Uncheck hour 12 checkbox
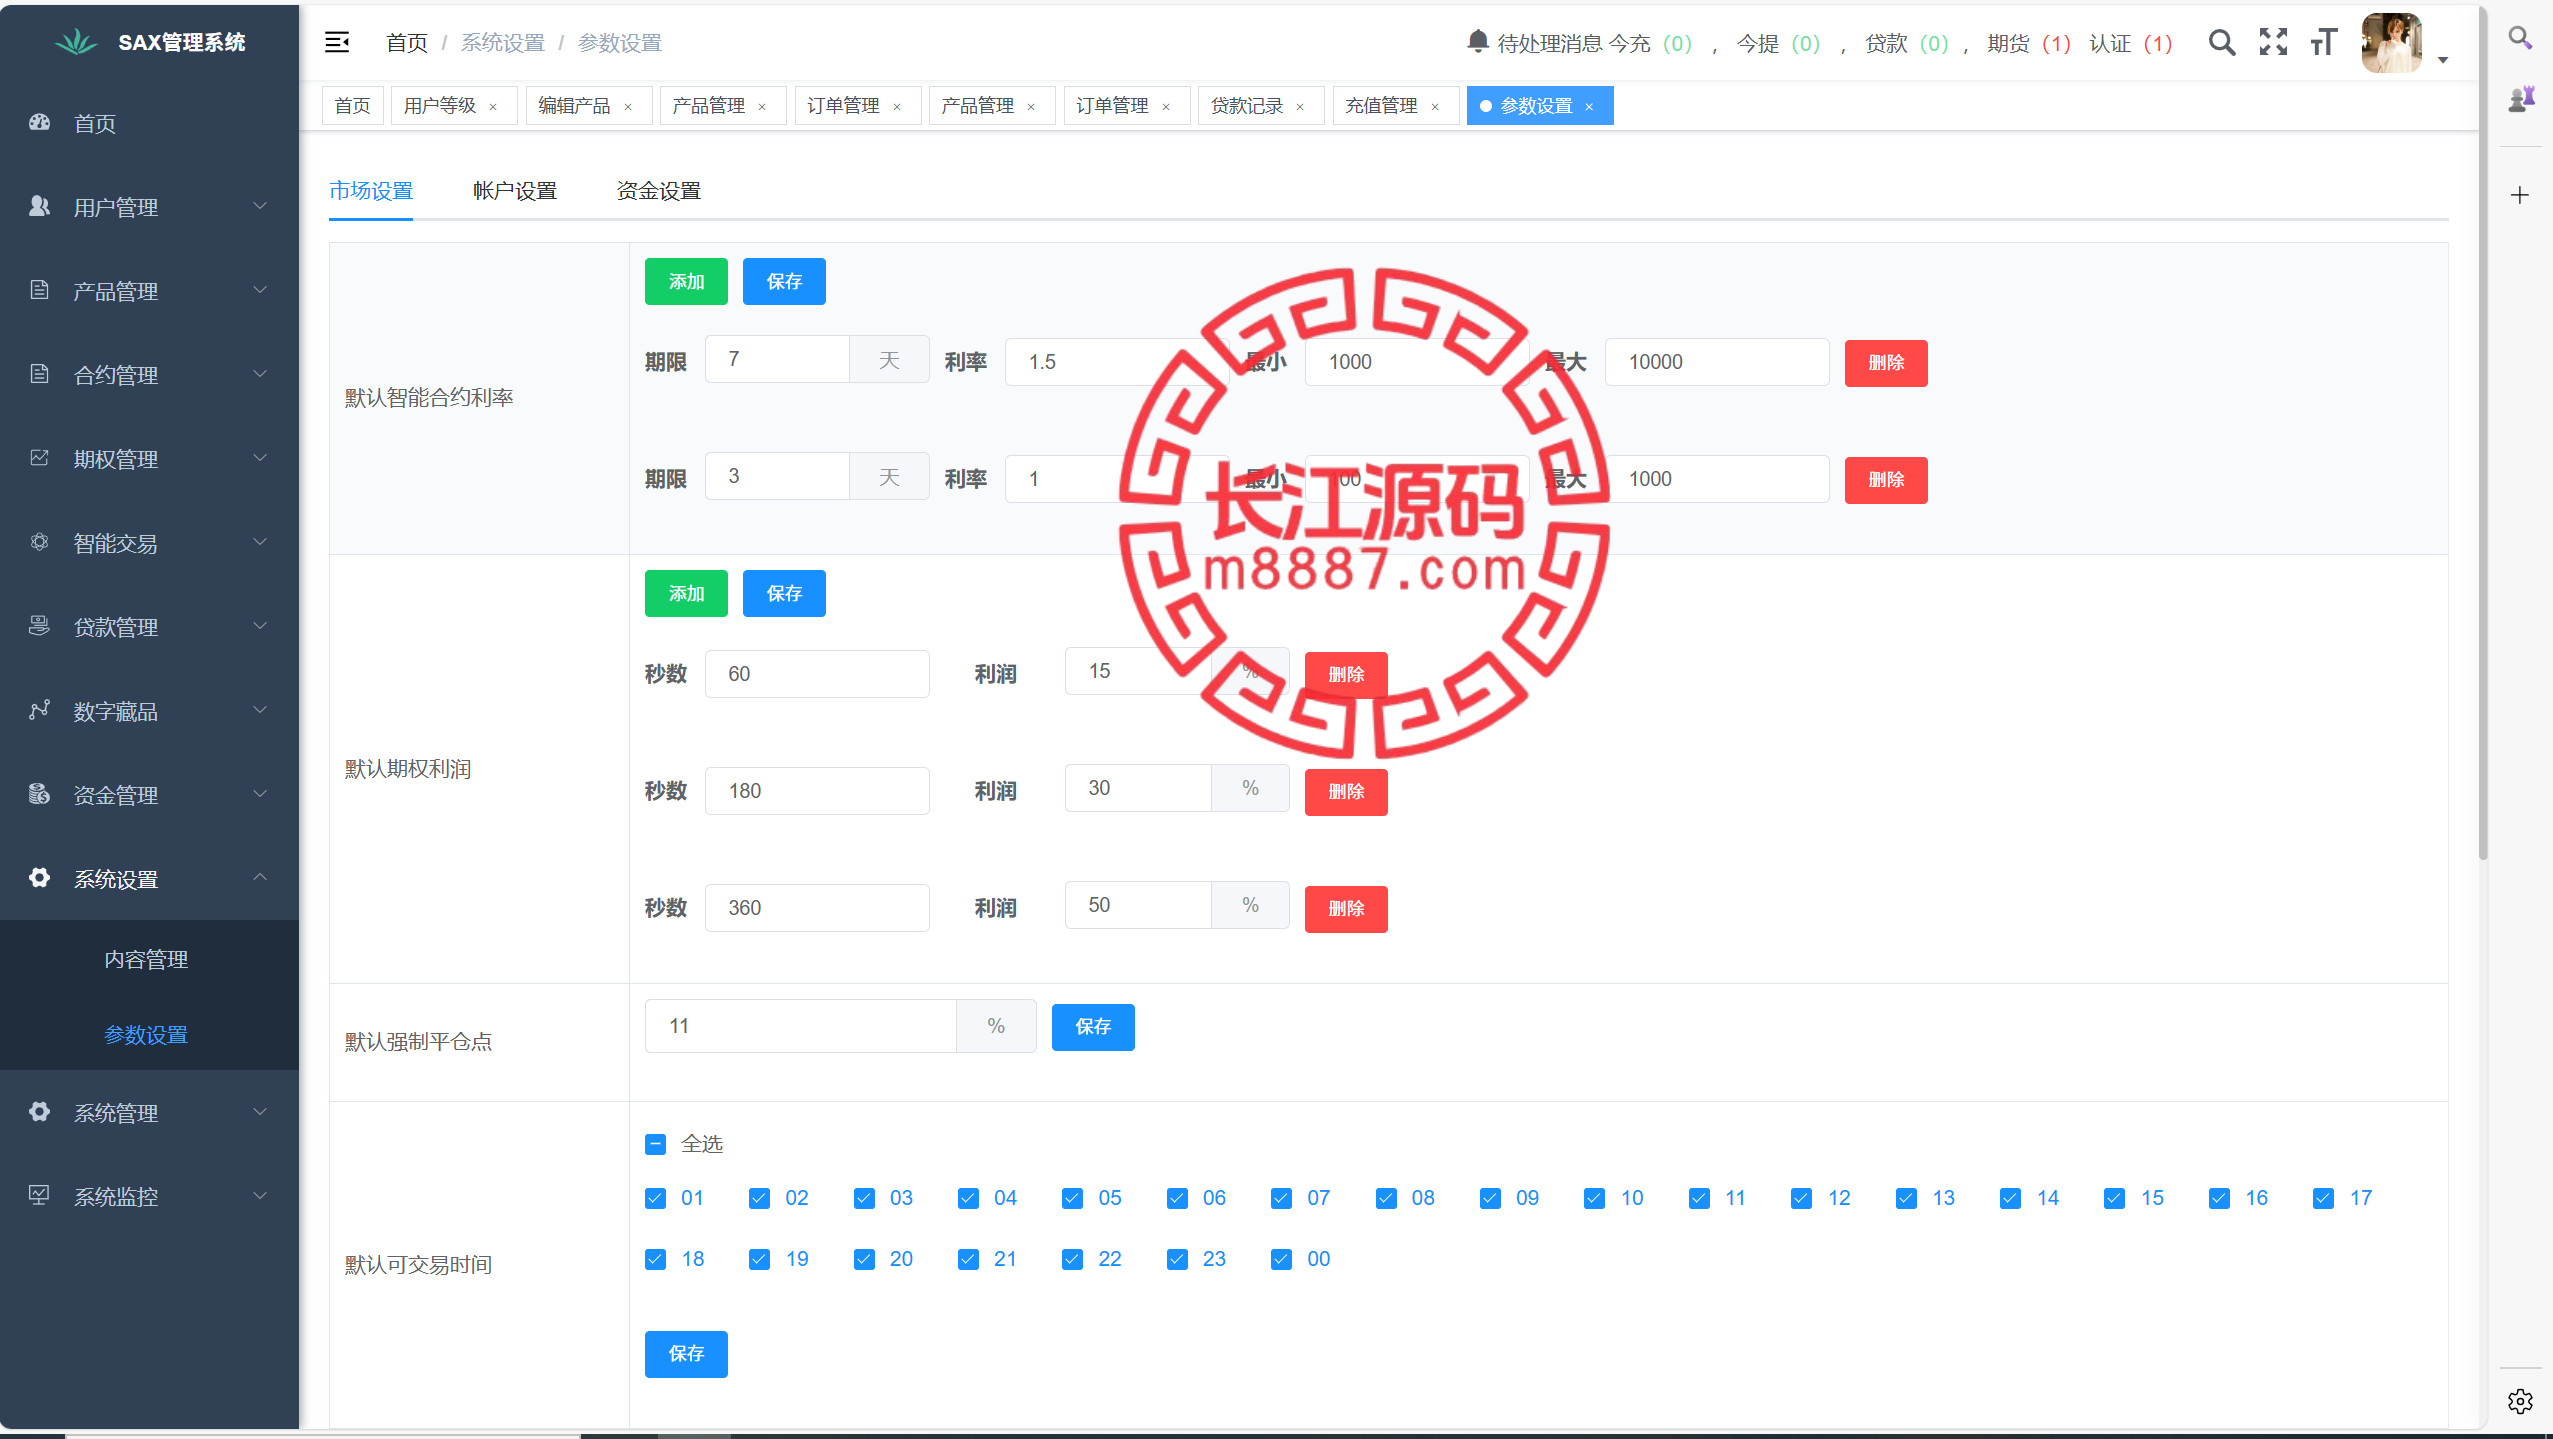Image resolution: width=2553 pixels, height=1439 pixels. (x=1801, y=1198)
